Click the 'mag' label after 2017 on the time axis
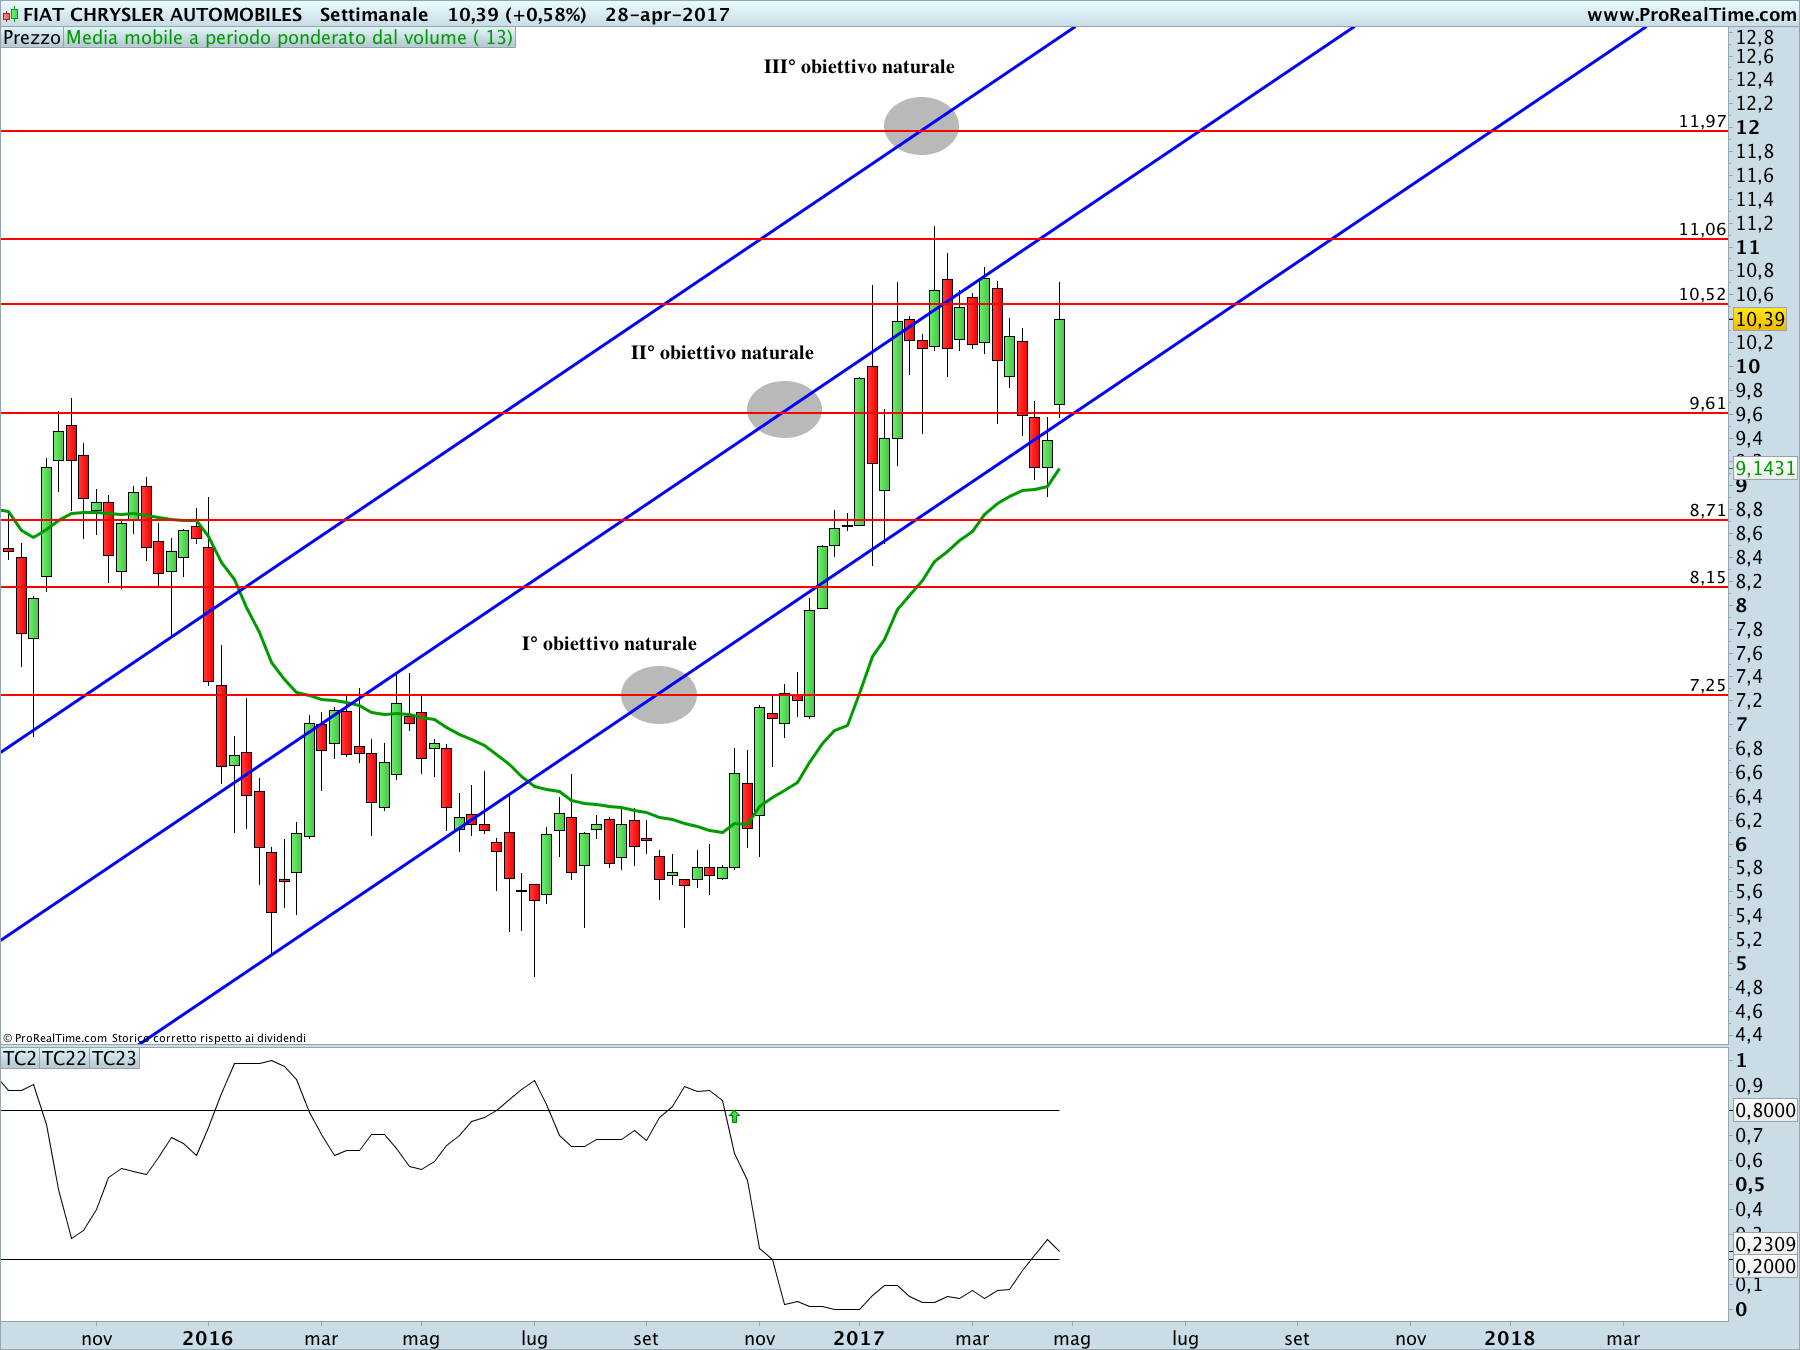This screenshot has height=1350, width=1800. (x=1072, y=1338)
